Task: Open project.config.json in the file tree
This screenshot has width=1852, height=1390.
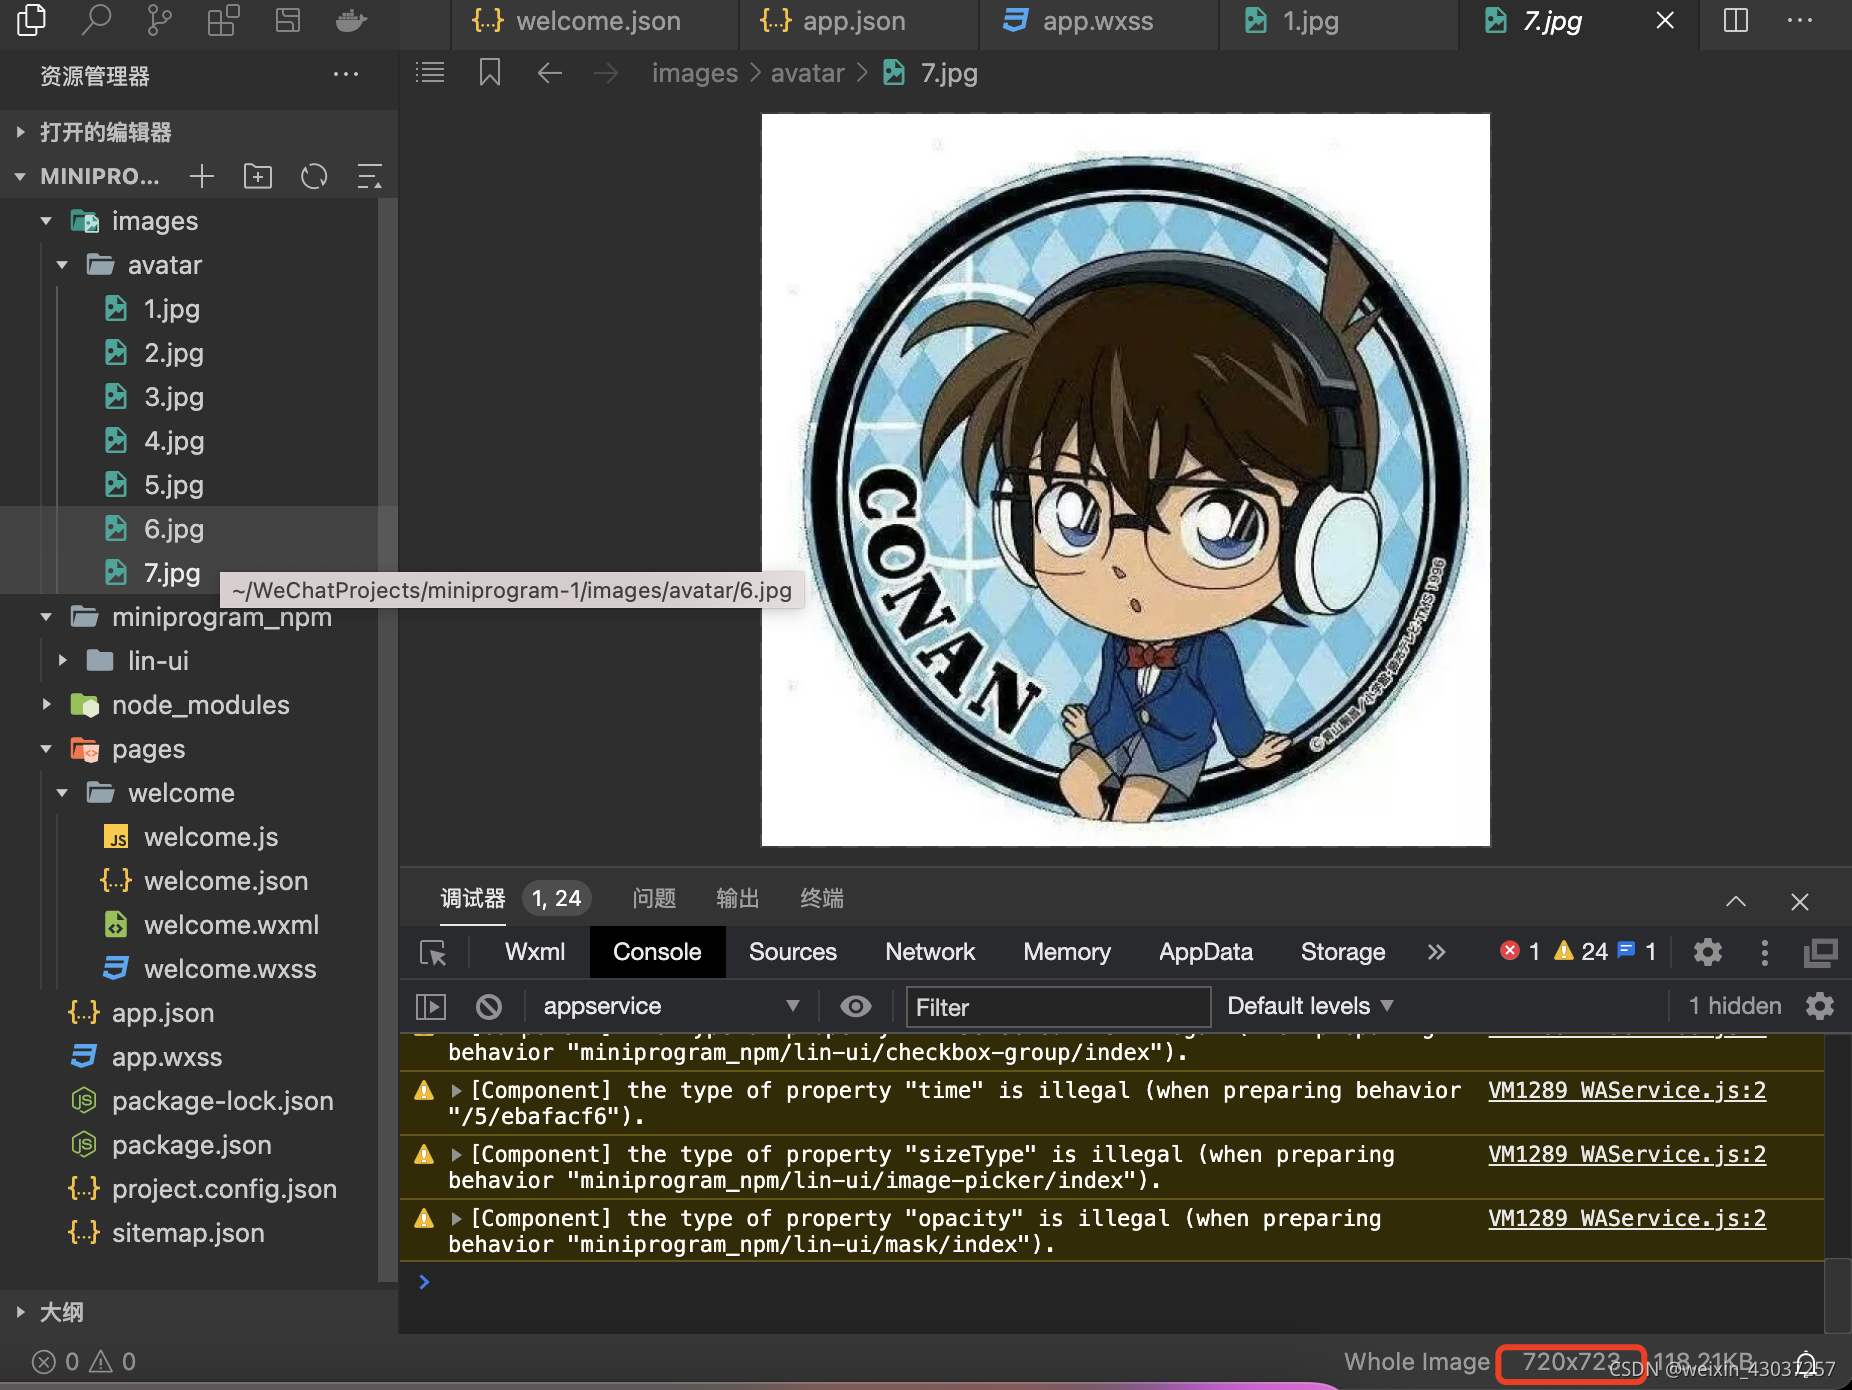Action: coord(224,1189)
